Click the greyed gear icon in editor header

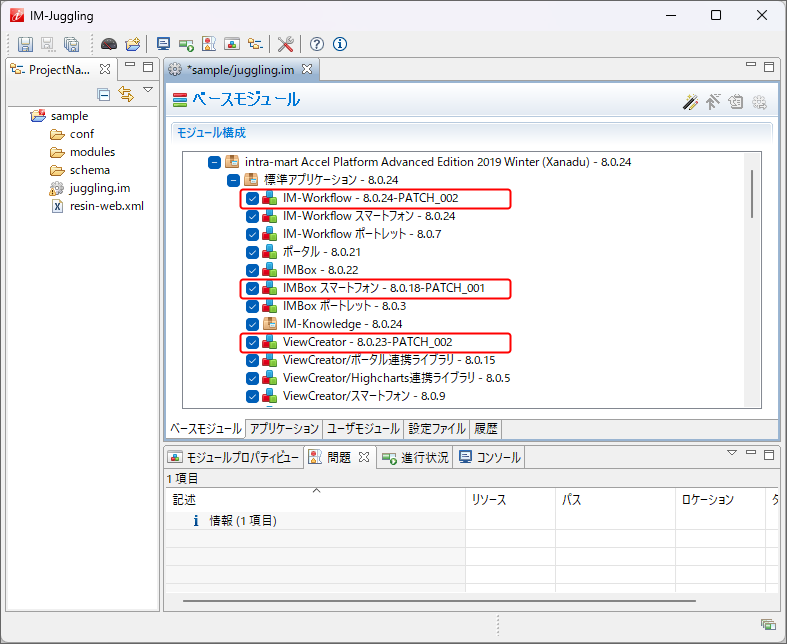coord(759,102)
